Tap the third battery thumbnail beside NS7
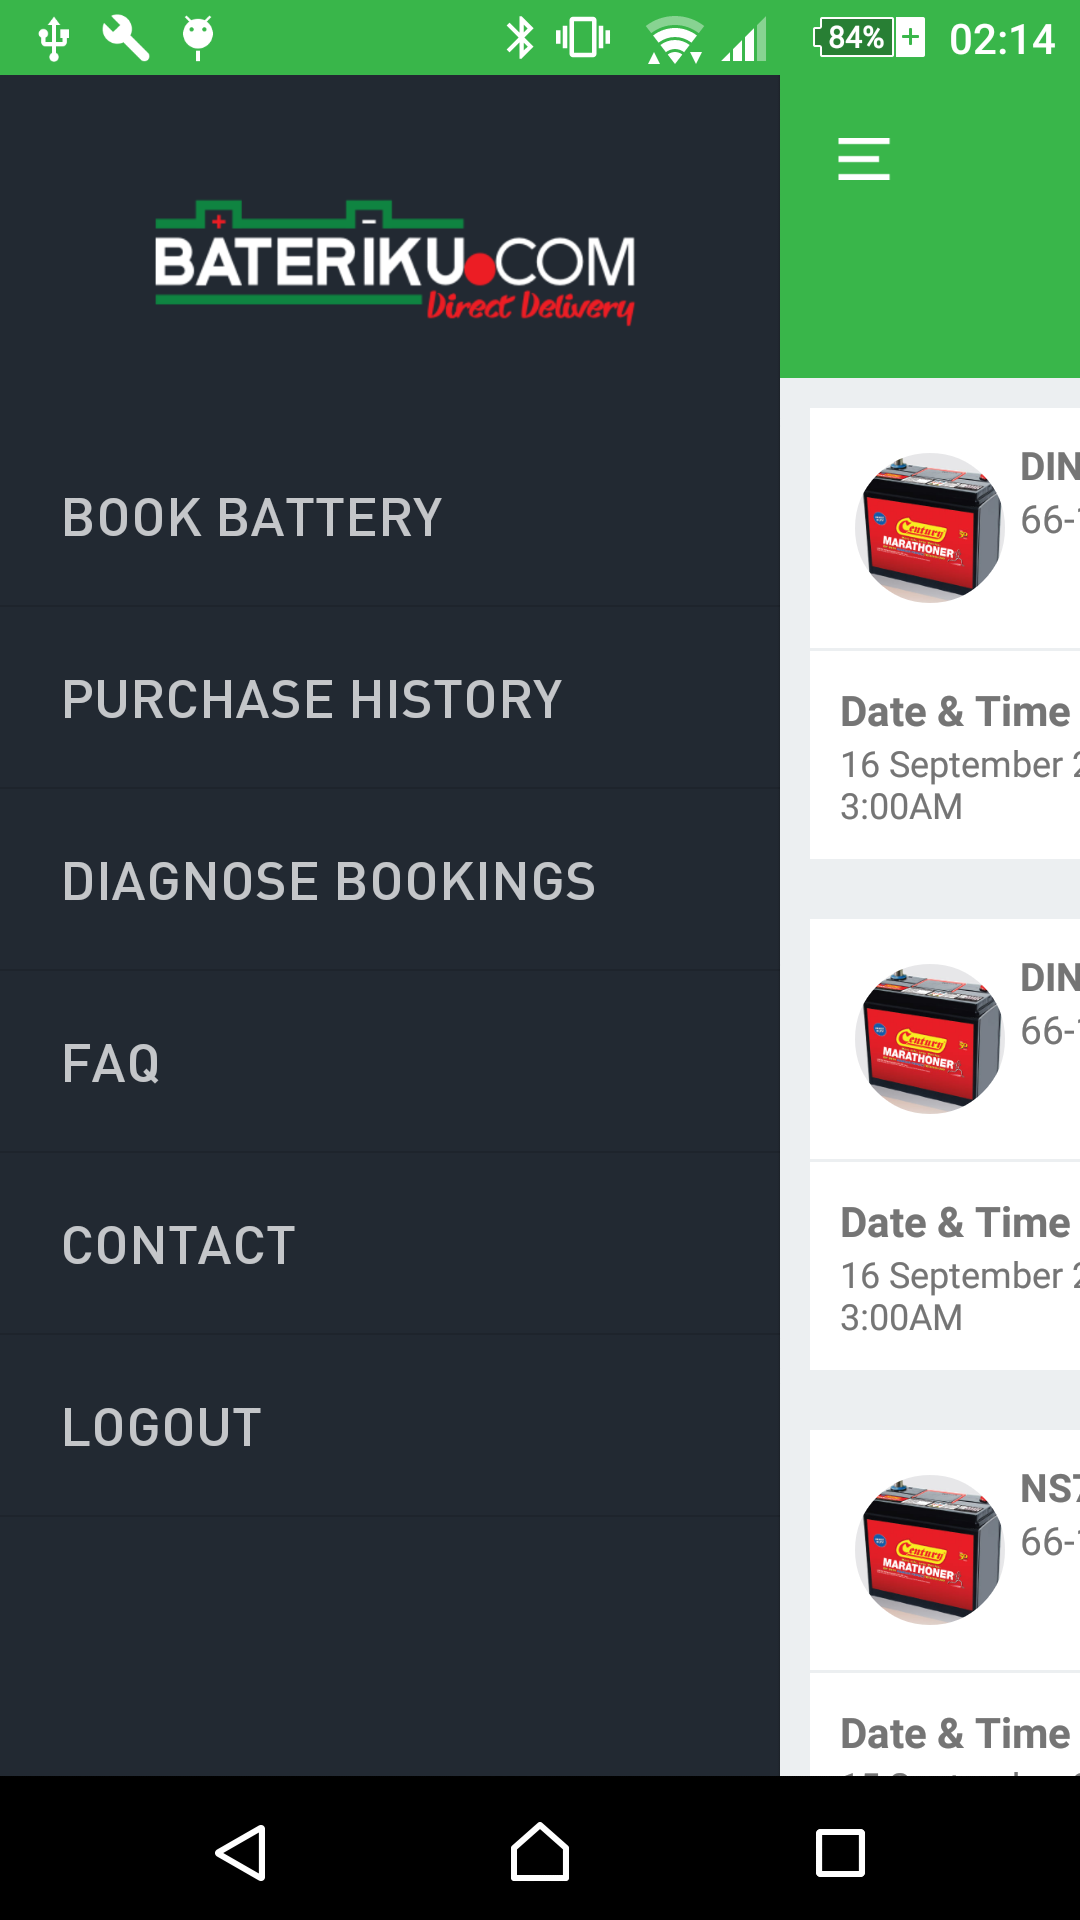This screenshot has width=1080, height=1920. coord(930,1550)
